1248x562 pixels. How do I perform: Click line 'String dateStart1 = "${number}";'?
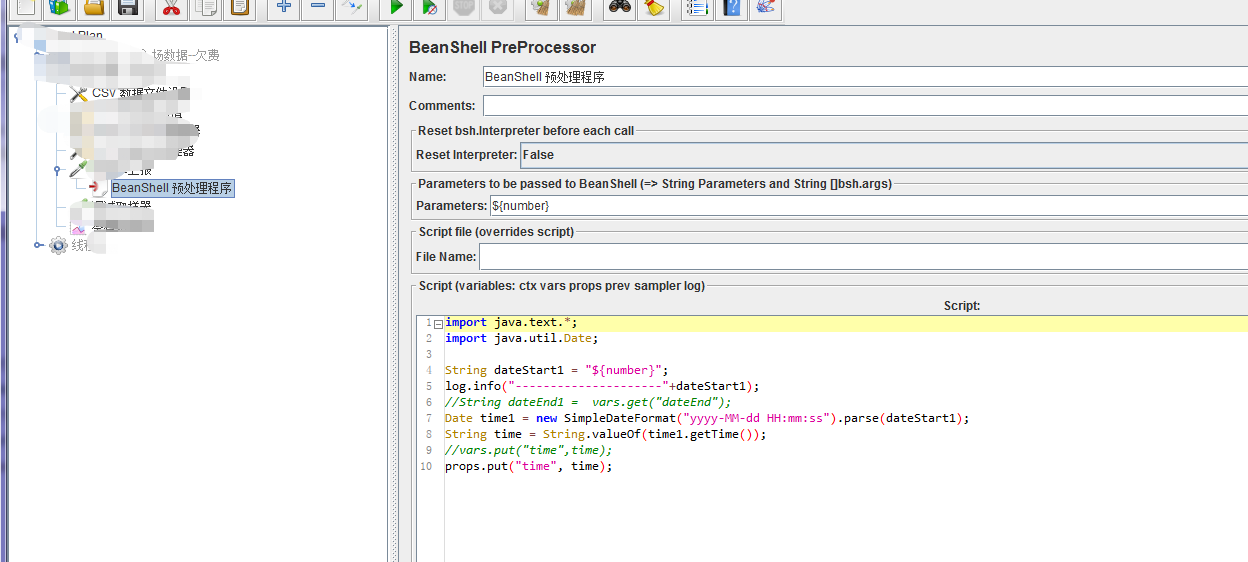556,370
